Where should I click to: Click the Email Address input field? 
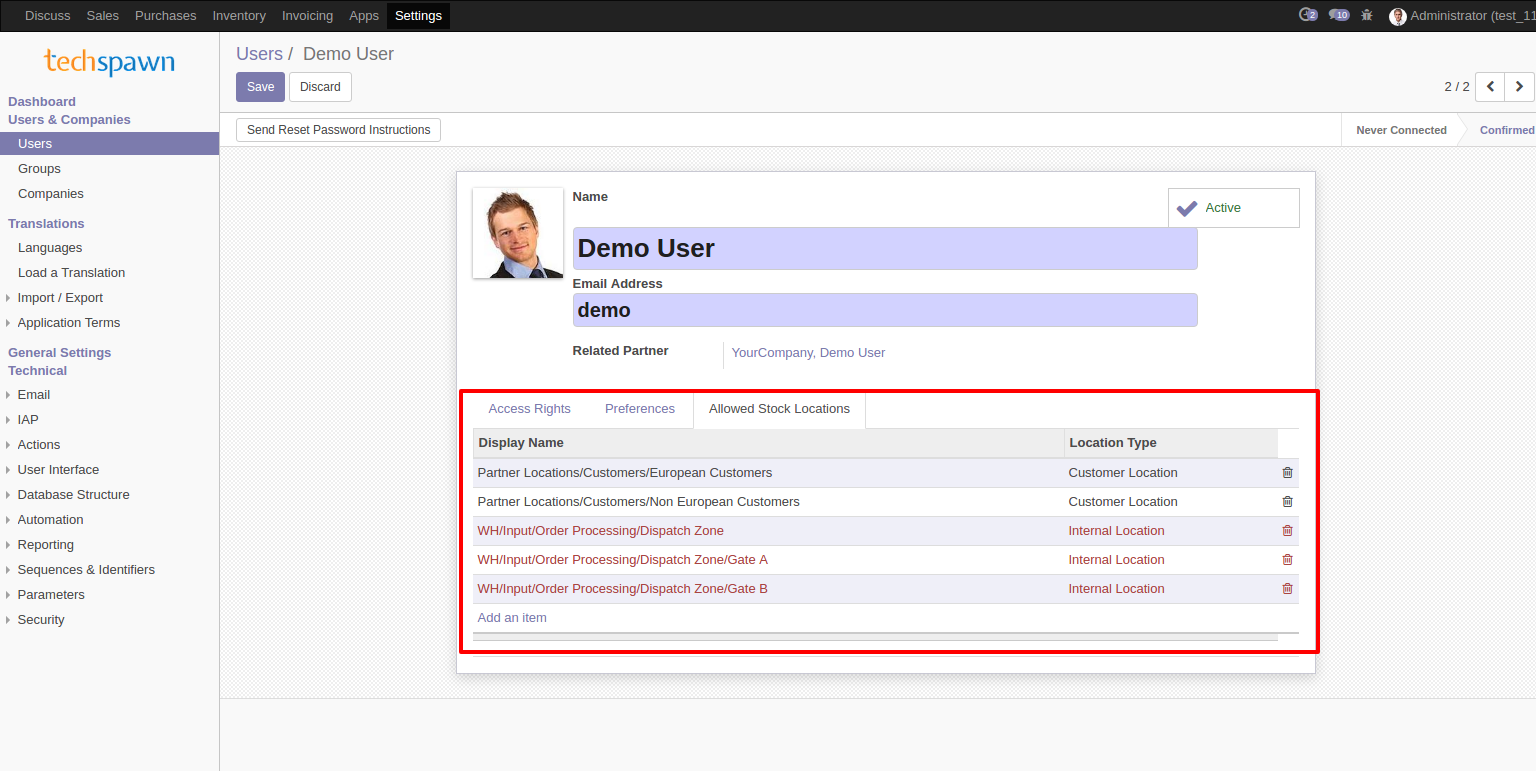coord(884,310)
